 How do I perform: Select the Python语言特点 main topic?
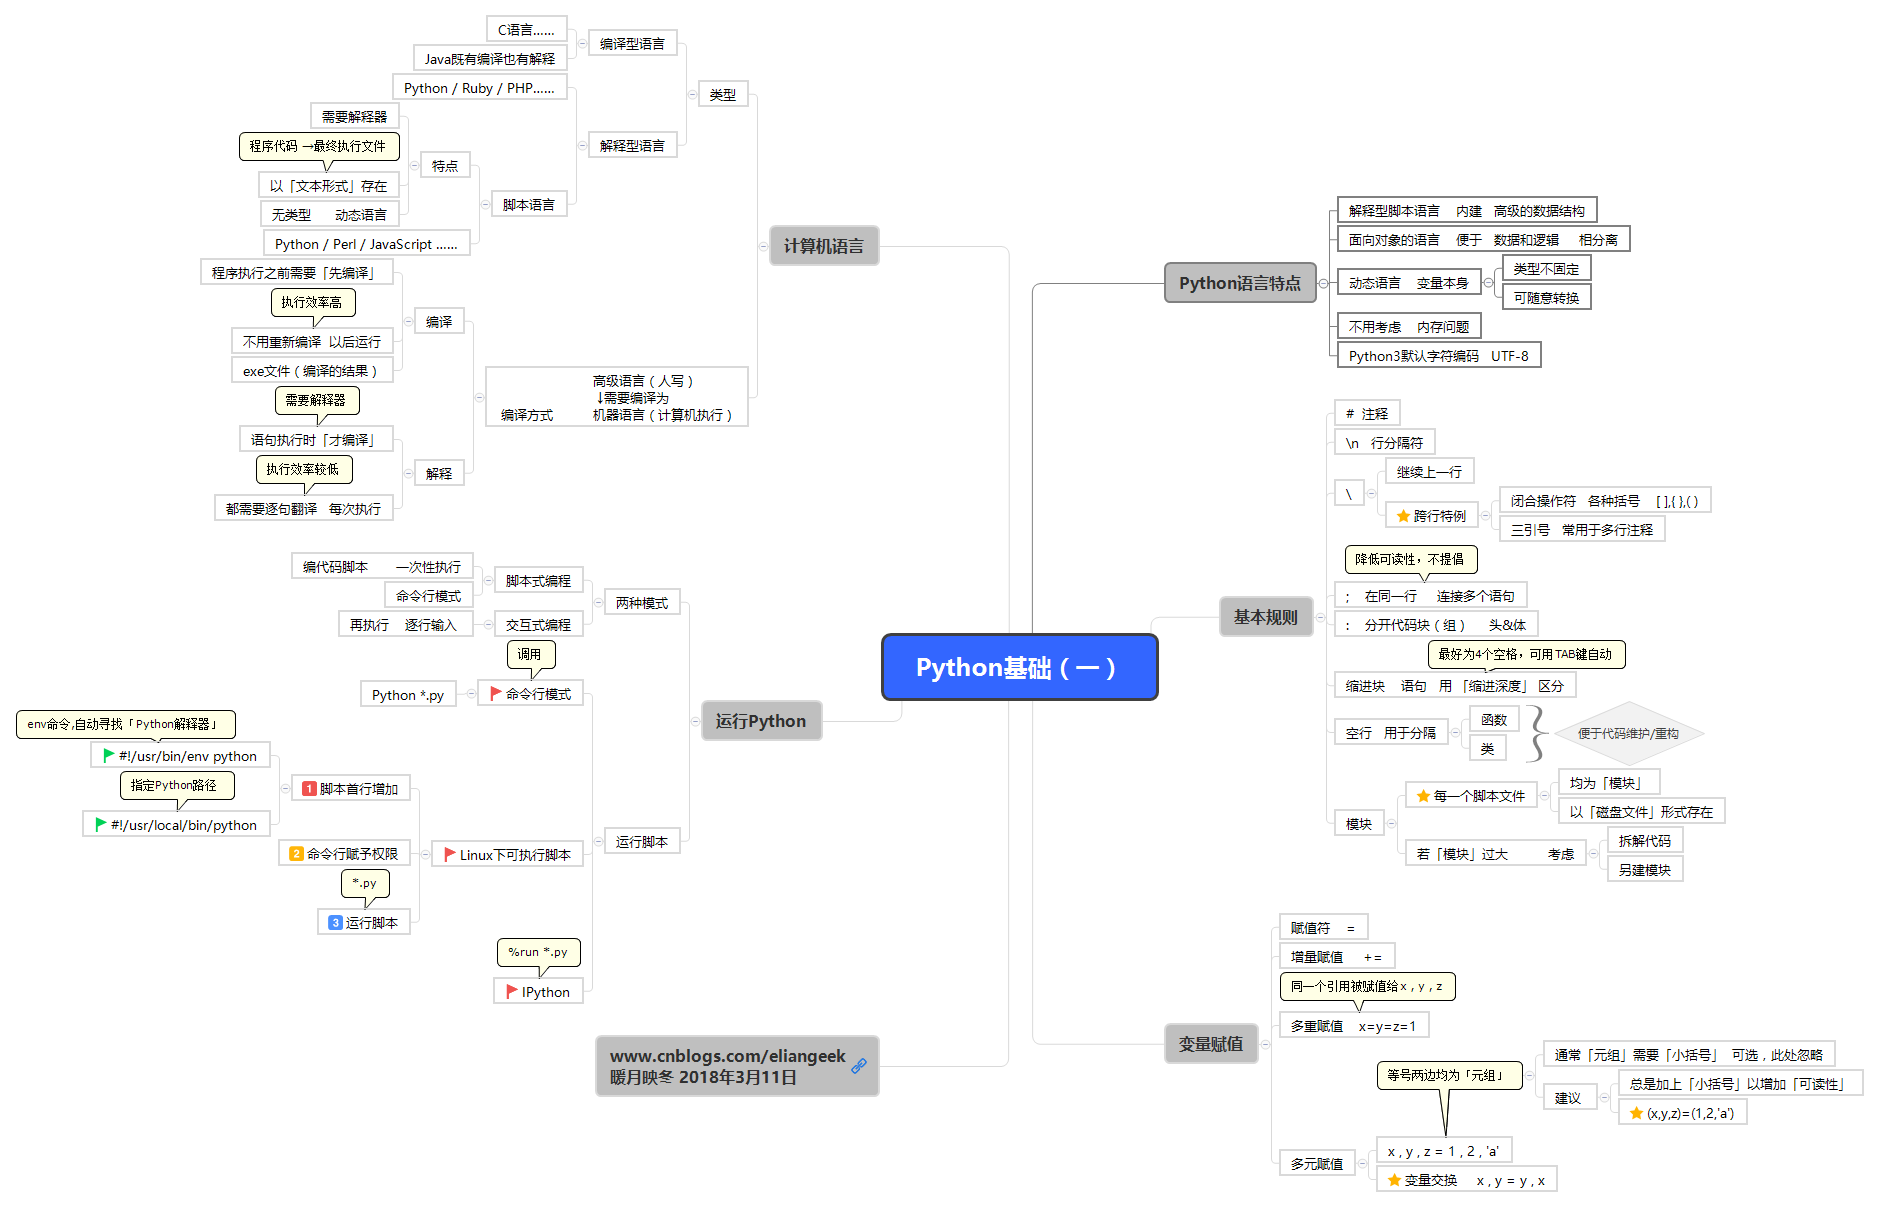click(x=1240, y=283)
